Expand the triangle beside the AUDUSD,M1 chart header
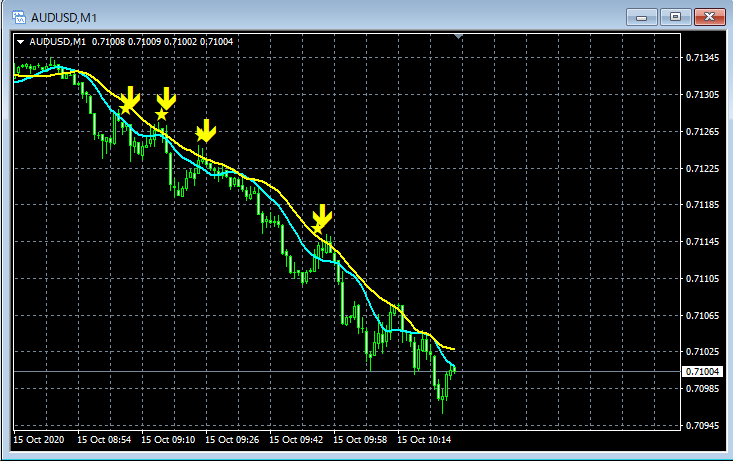This screenshot has height=461, width=733. (x=20, y=42)
